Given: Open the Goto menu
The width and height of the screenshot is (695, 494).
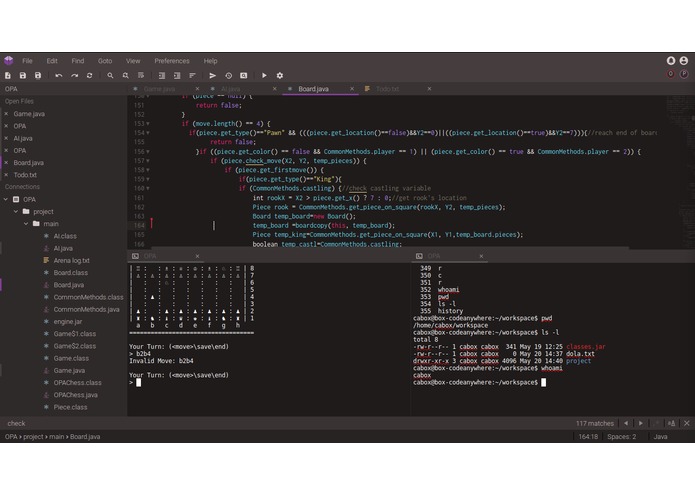Looking at the screenshot, I should (105, 61).
